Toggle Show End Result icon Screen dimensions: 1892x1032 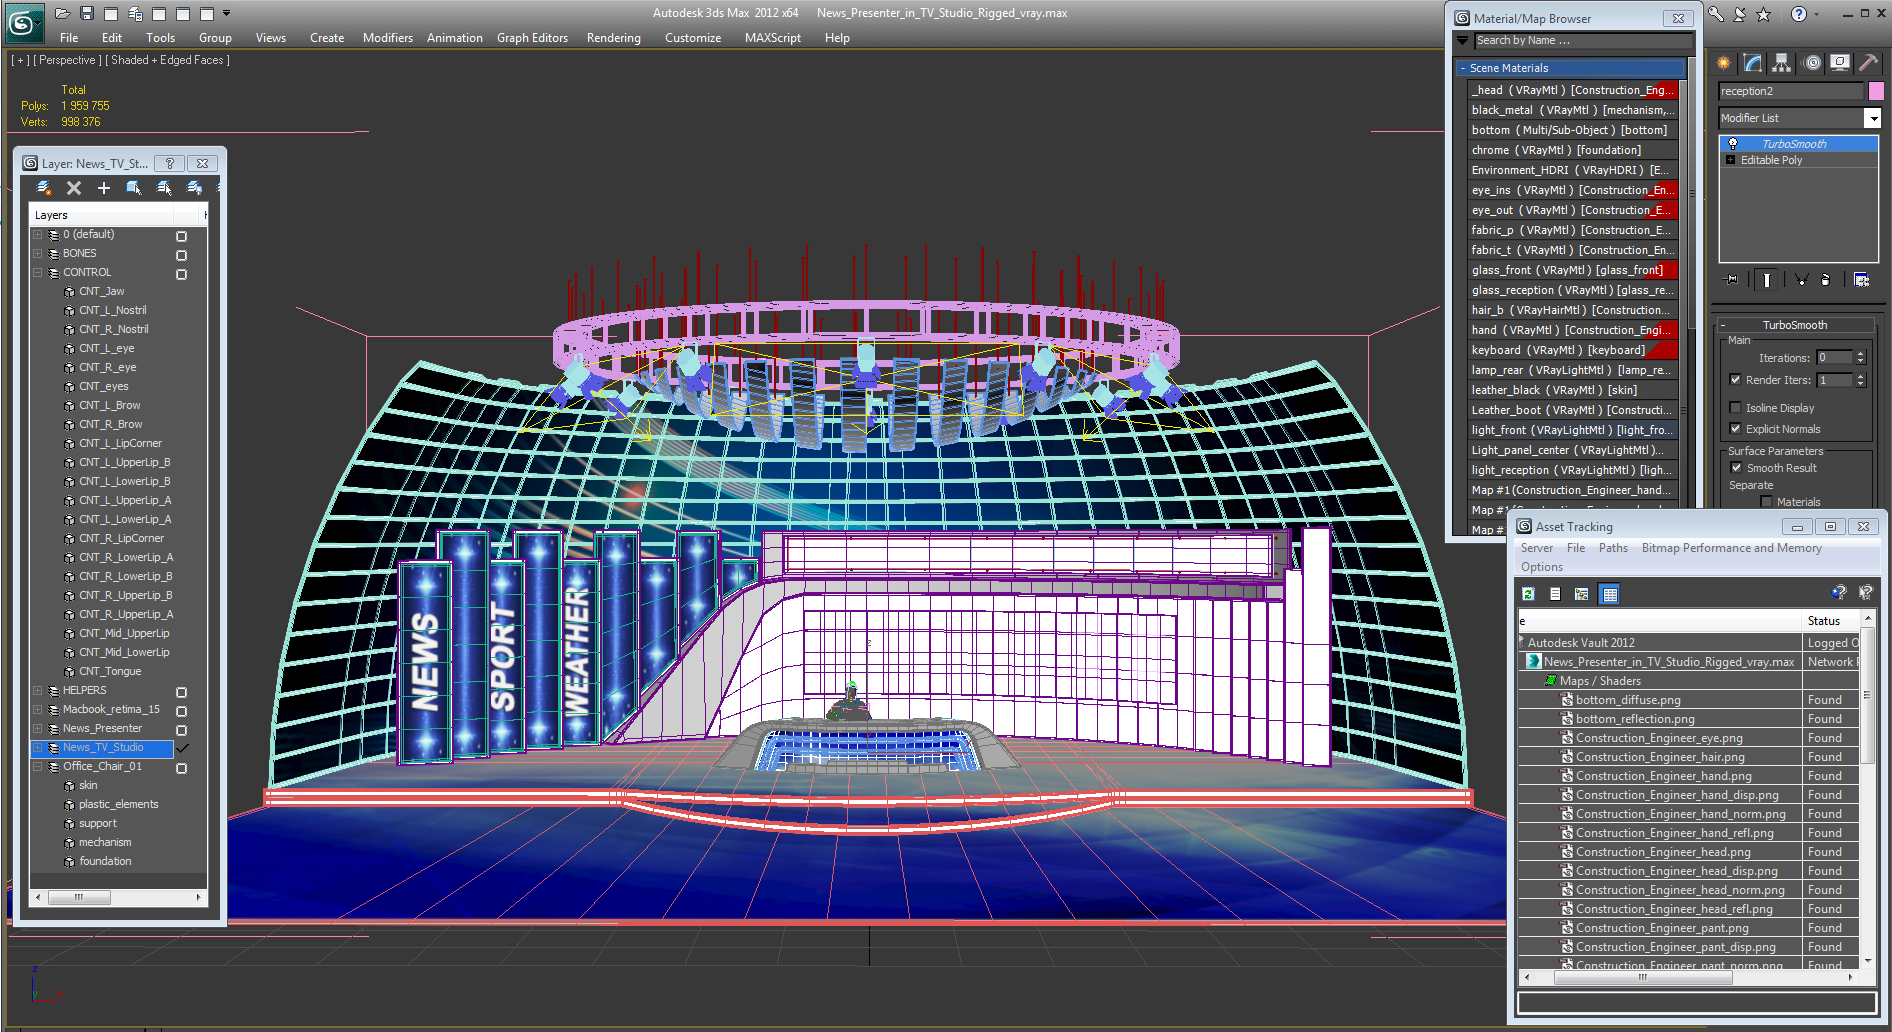click(x=1767, y=280)
